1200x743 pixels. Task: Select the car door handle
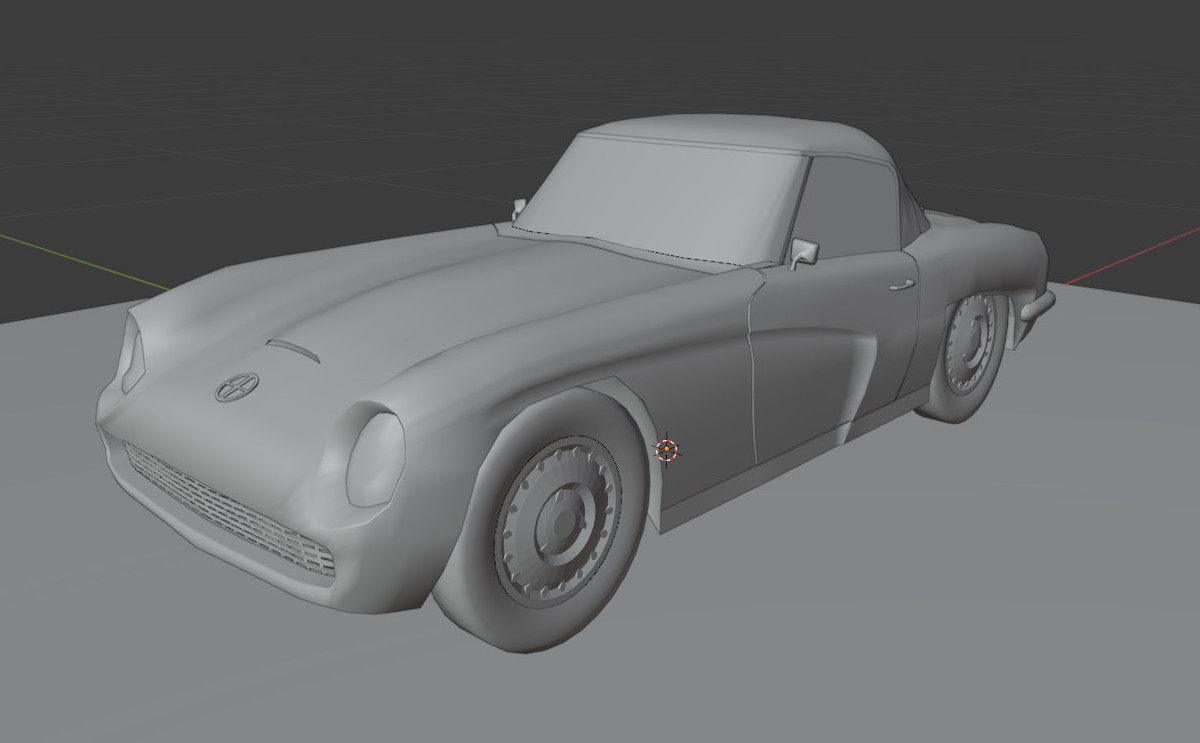pyautogui.click(x=900, y=285)
